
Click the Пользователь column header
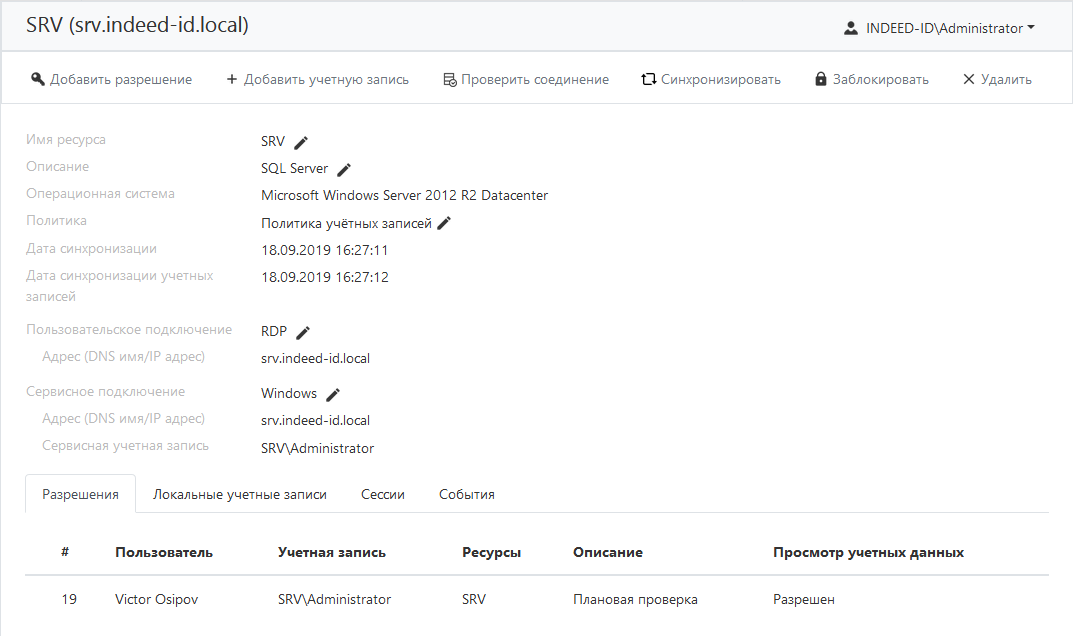164,552
